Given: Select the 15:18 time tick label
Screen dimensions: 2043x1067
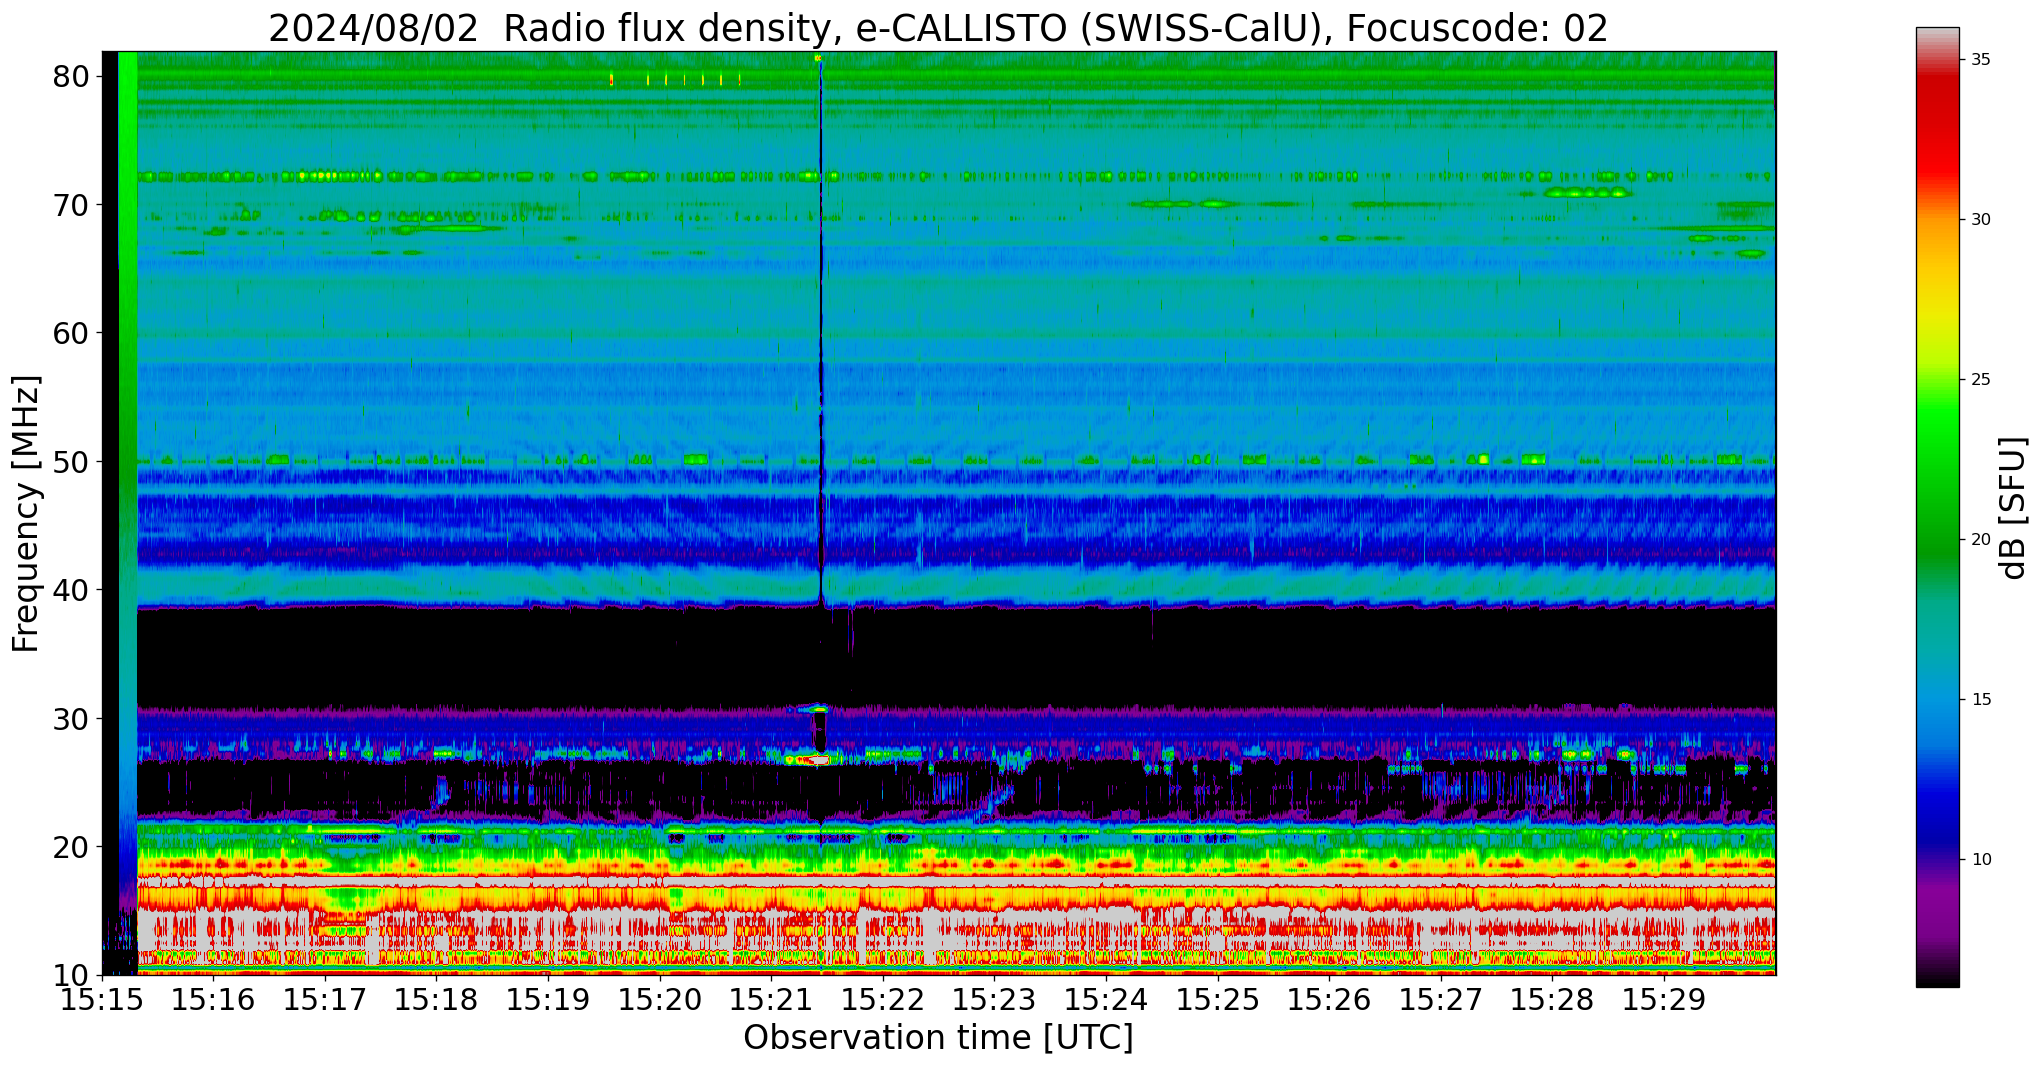Looking at the screenshot, I should pyautogui.click(x=436, y=999).
